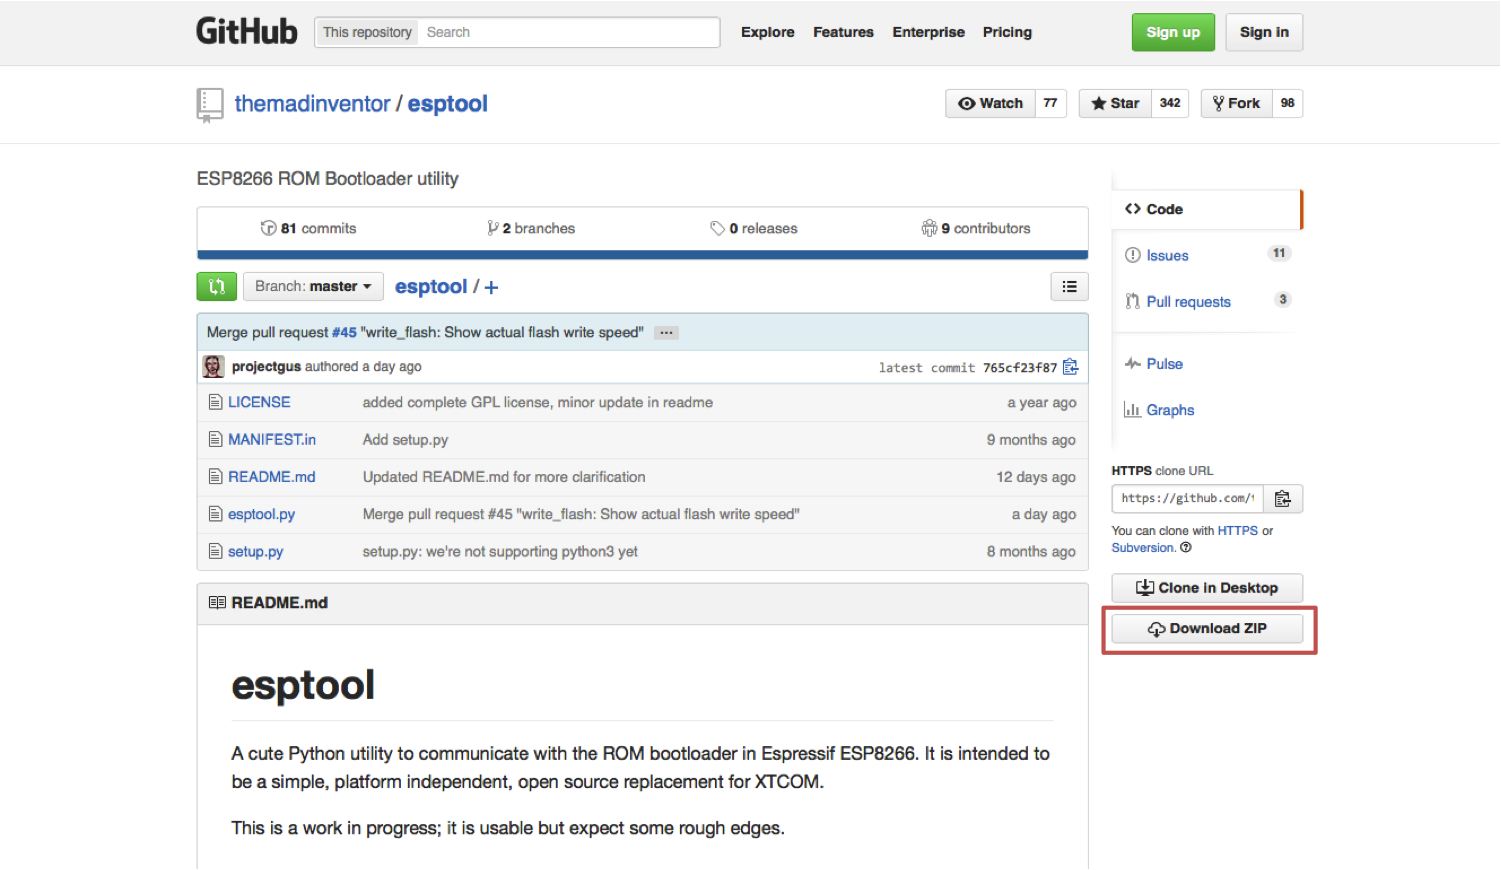Click the file list view icon button
Image resolution: width=1501 pixels, height=870 pixels.
tap(1069, 287)
